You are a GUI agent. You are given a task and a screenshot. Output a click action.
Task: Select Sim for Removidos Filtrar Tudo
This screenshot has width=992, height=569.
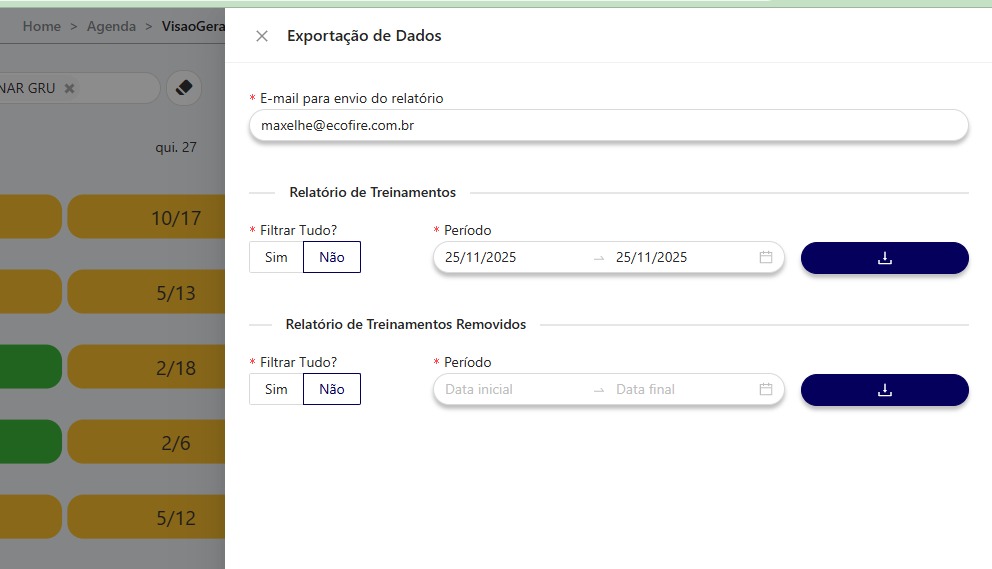(276, 389)
